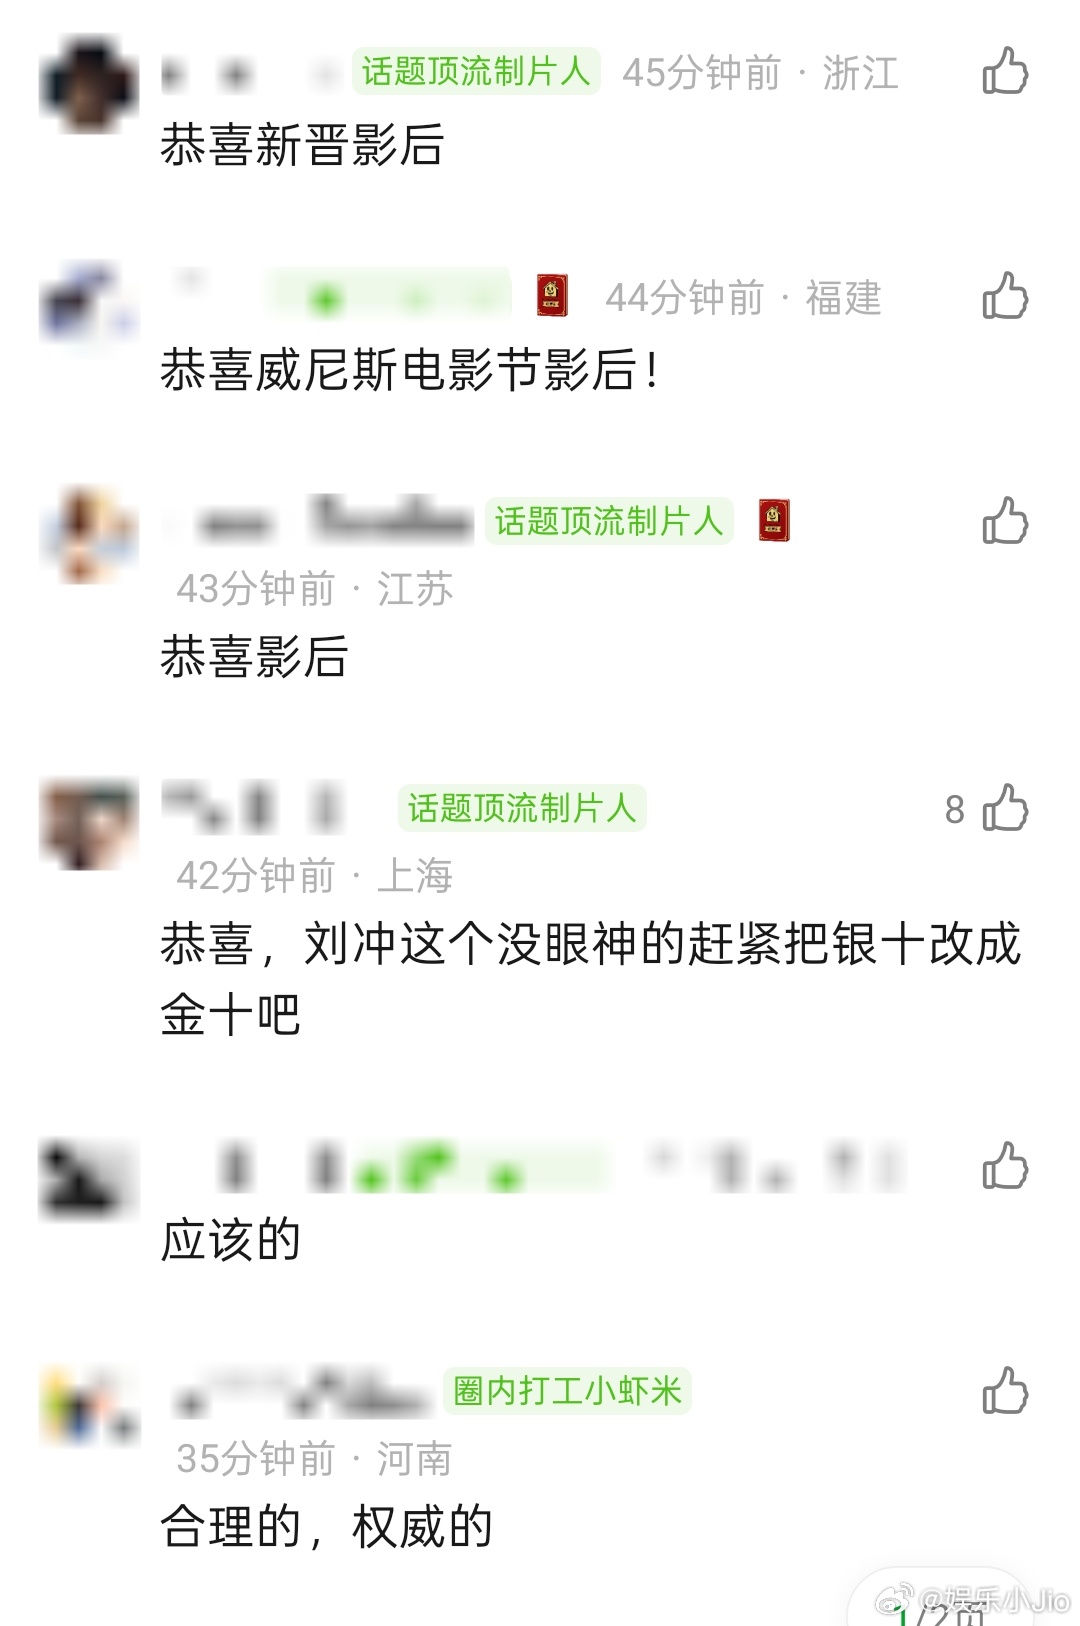Open the Jiangsu commenter's avatar
The image size is (1080, 1626).
pos(89,534)
